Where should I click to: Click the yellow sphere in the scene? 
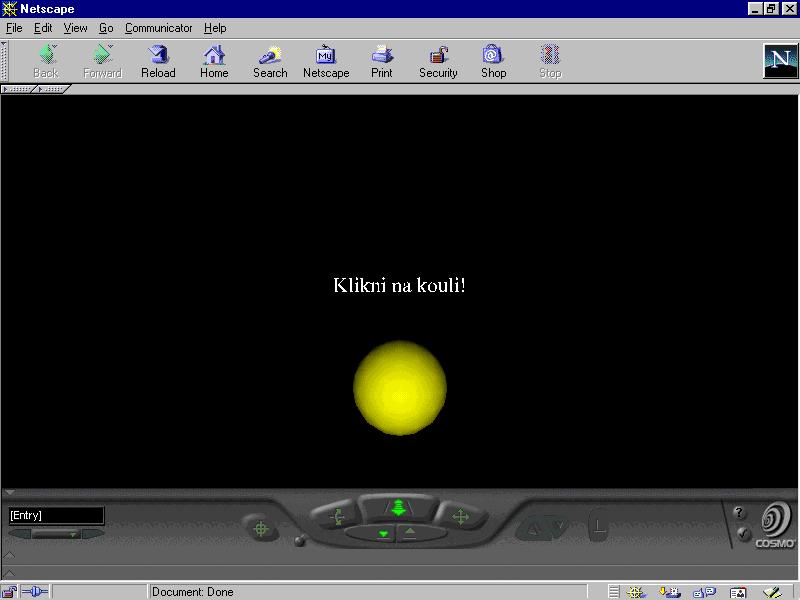400,388
